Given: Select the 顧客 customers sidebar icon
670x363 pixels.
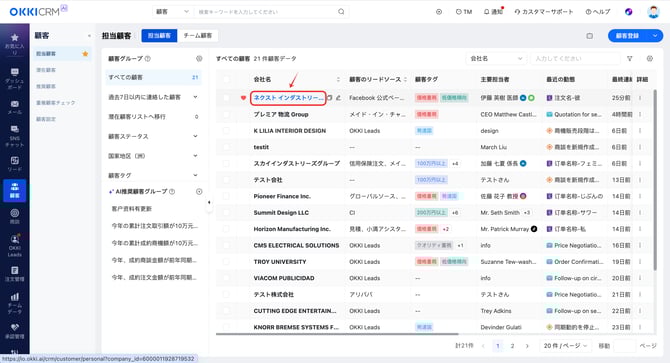Looking at the screenshot, I should point(15,190).
